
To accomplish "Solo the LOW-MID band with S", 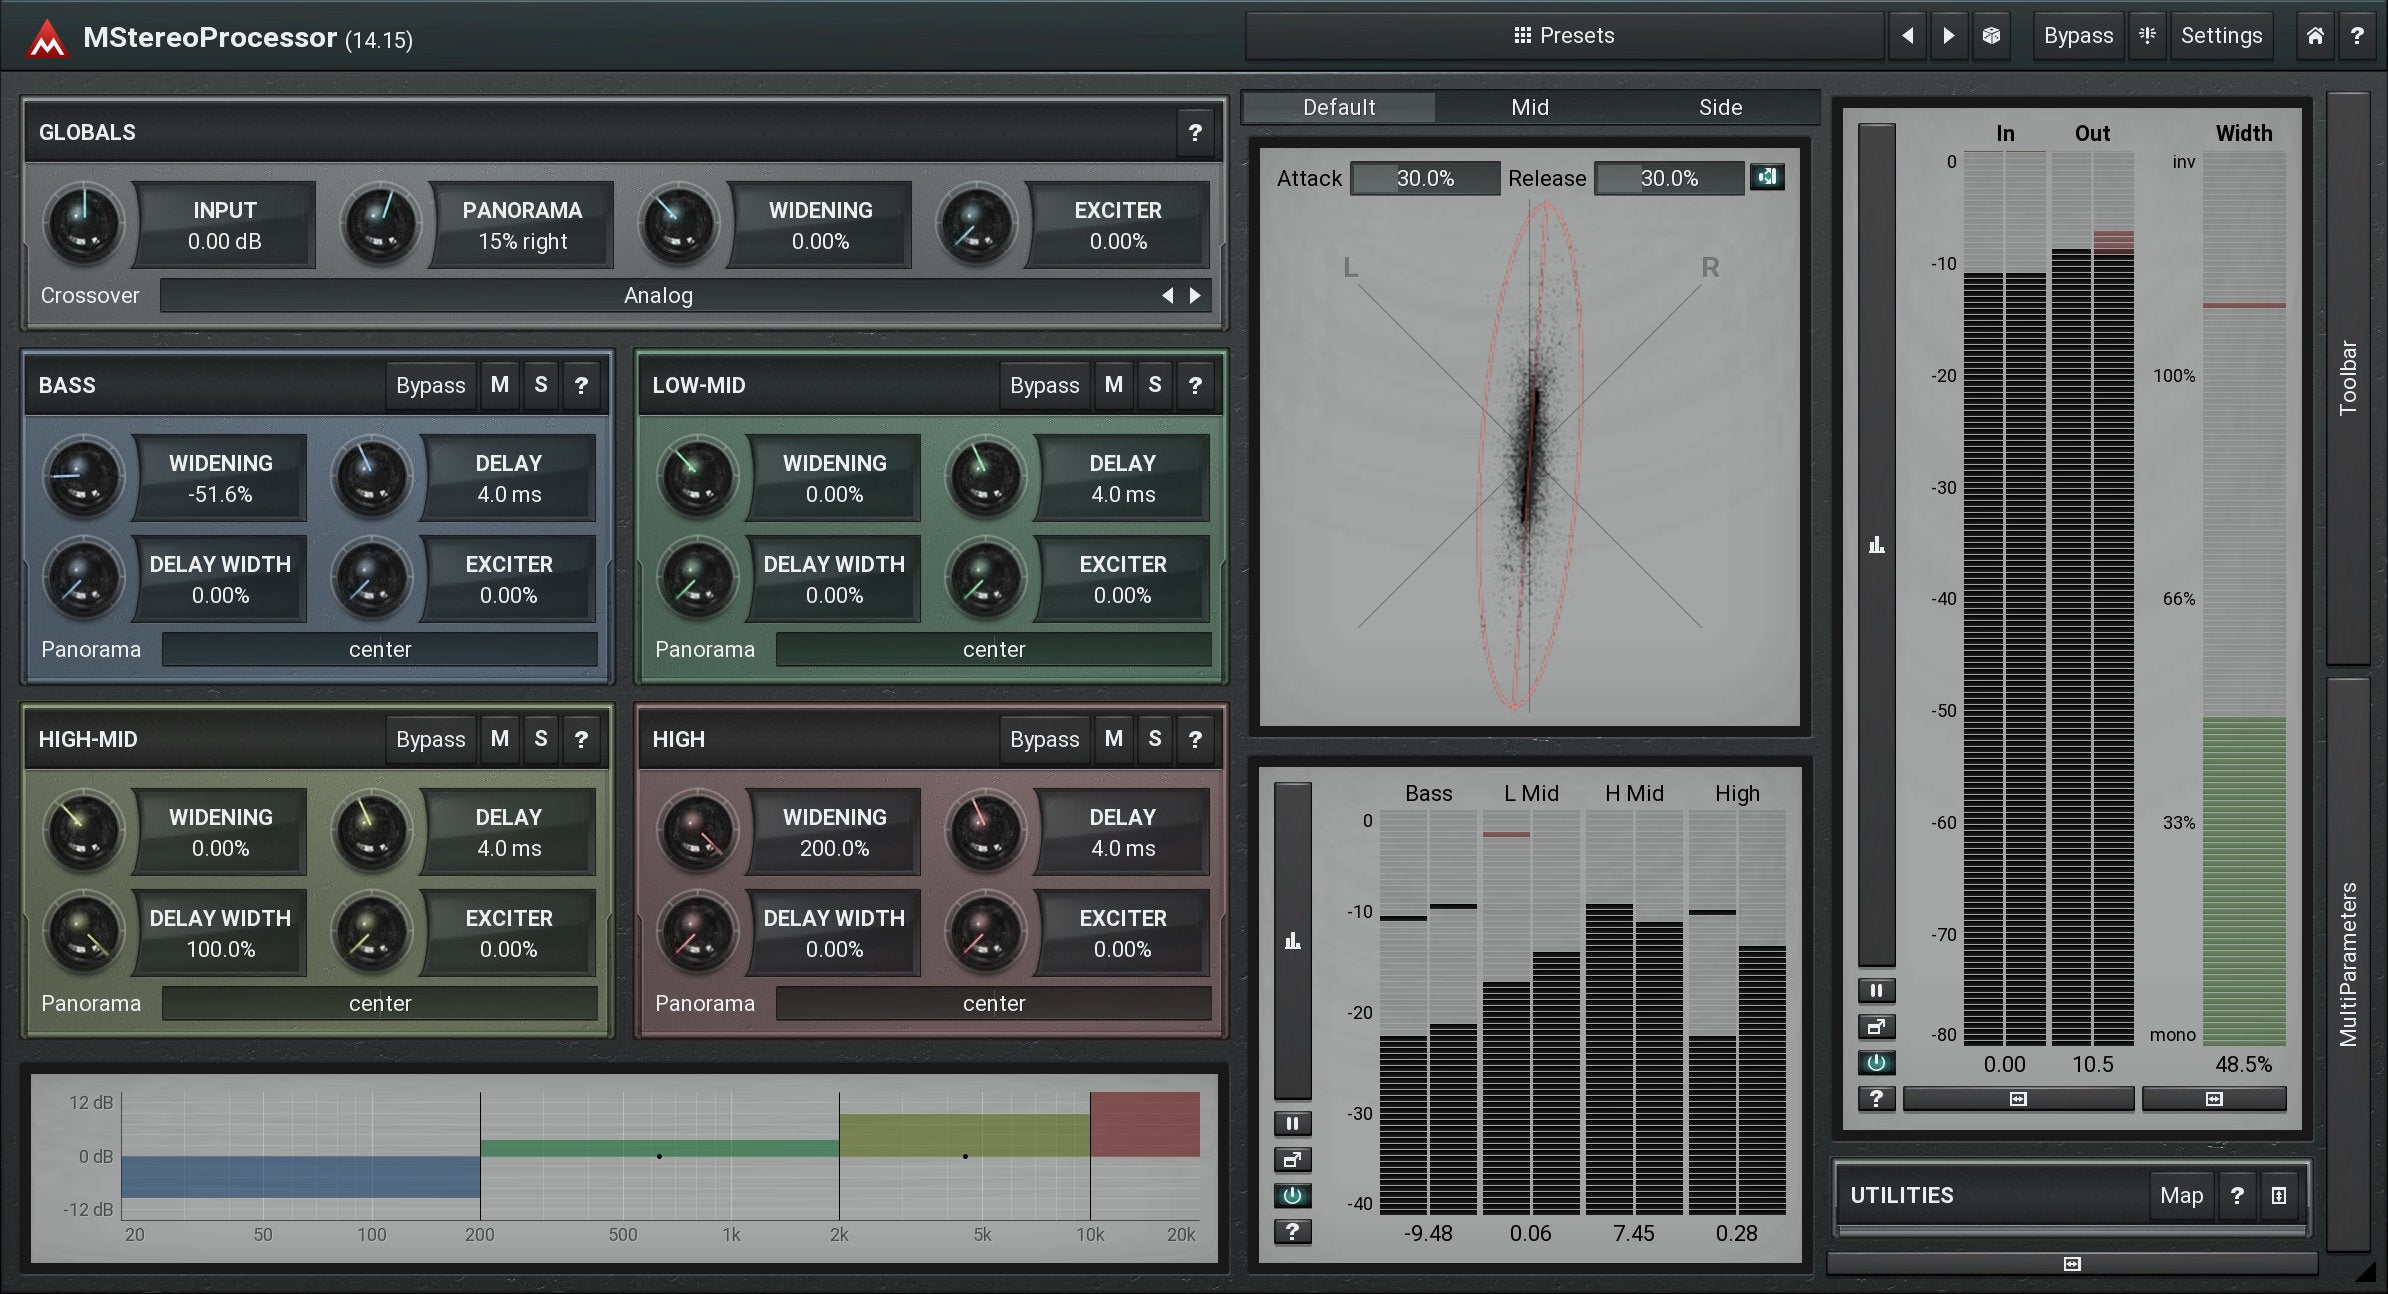I will (x=1154, y=385).
